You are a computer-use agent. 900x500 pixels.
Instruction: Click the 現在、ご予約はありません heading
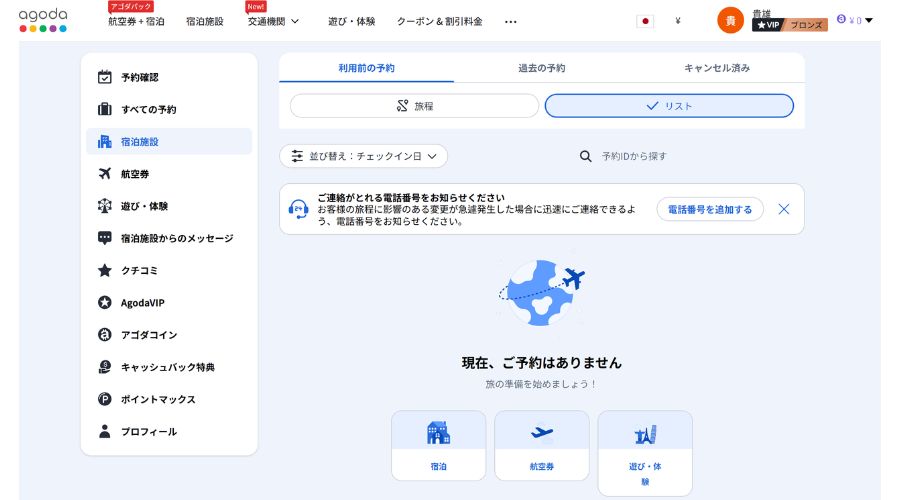click(542, 362)
